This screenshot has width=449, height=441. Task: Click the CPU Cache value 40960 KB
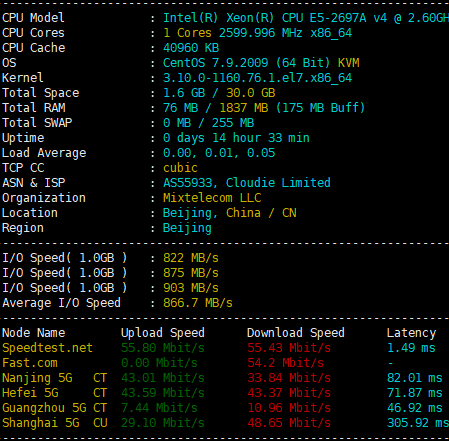pyautogui.click(x=191, y=48)
